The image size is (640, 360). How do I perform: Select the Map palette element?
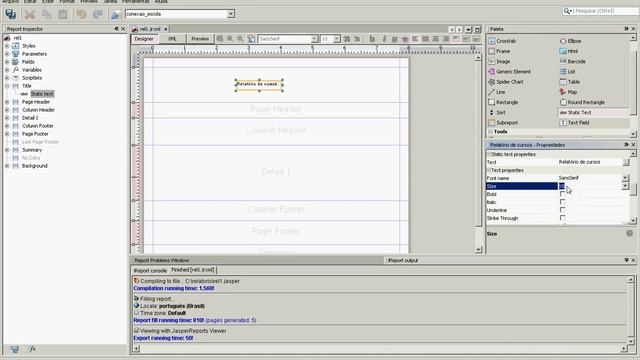[569, 92]
